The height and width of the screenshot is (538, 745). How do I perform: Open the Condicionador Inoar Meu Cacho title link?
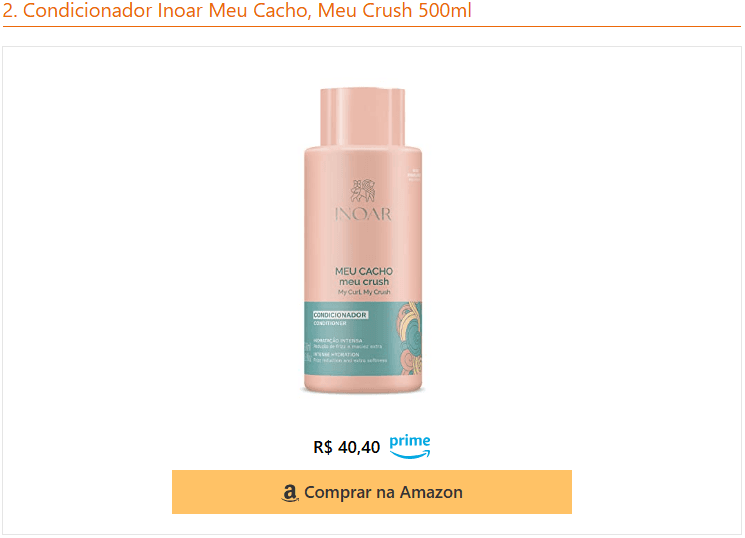(237, 10)
